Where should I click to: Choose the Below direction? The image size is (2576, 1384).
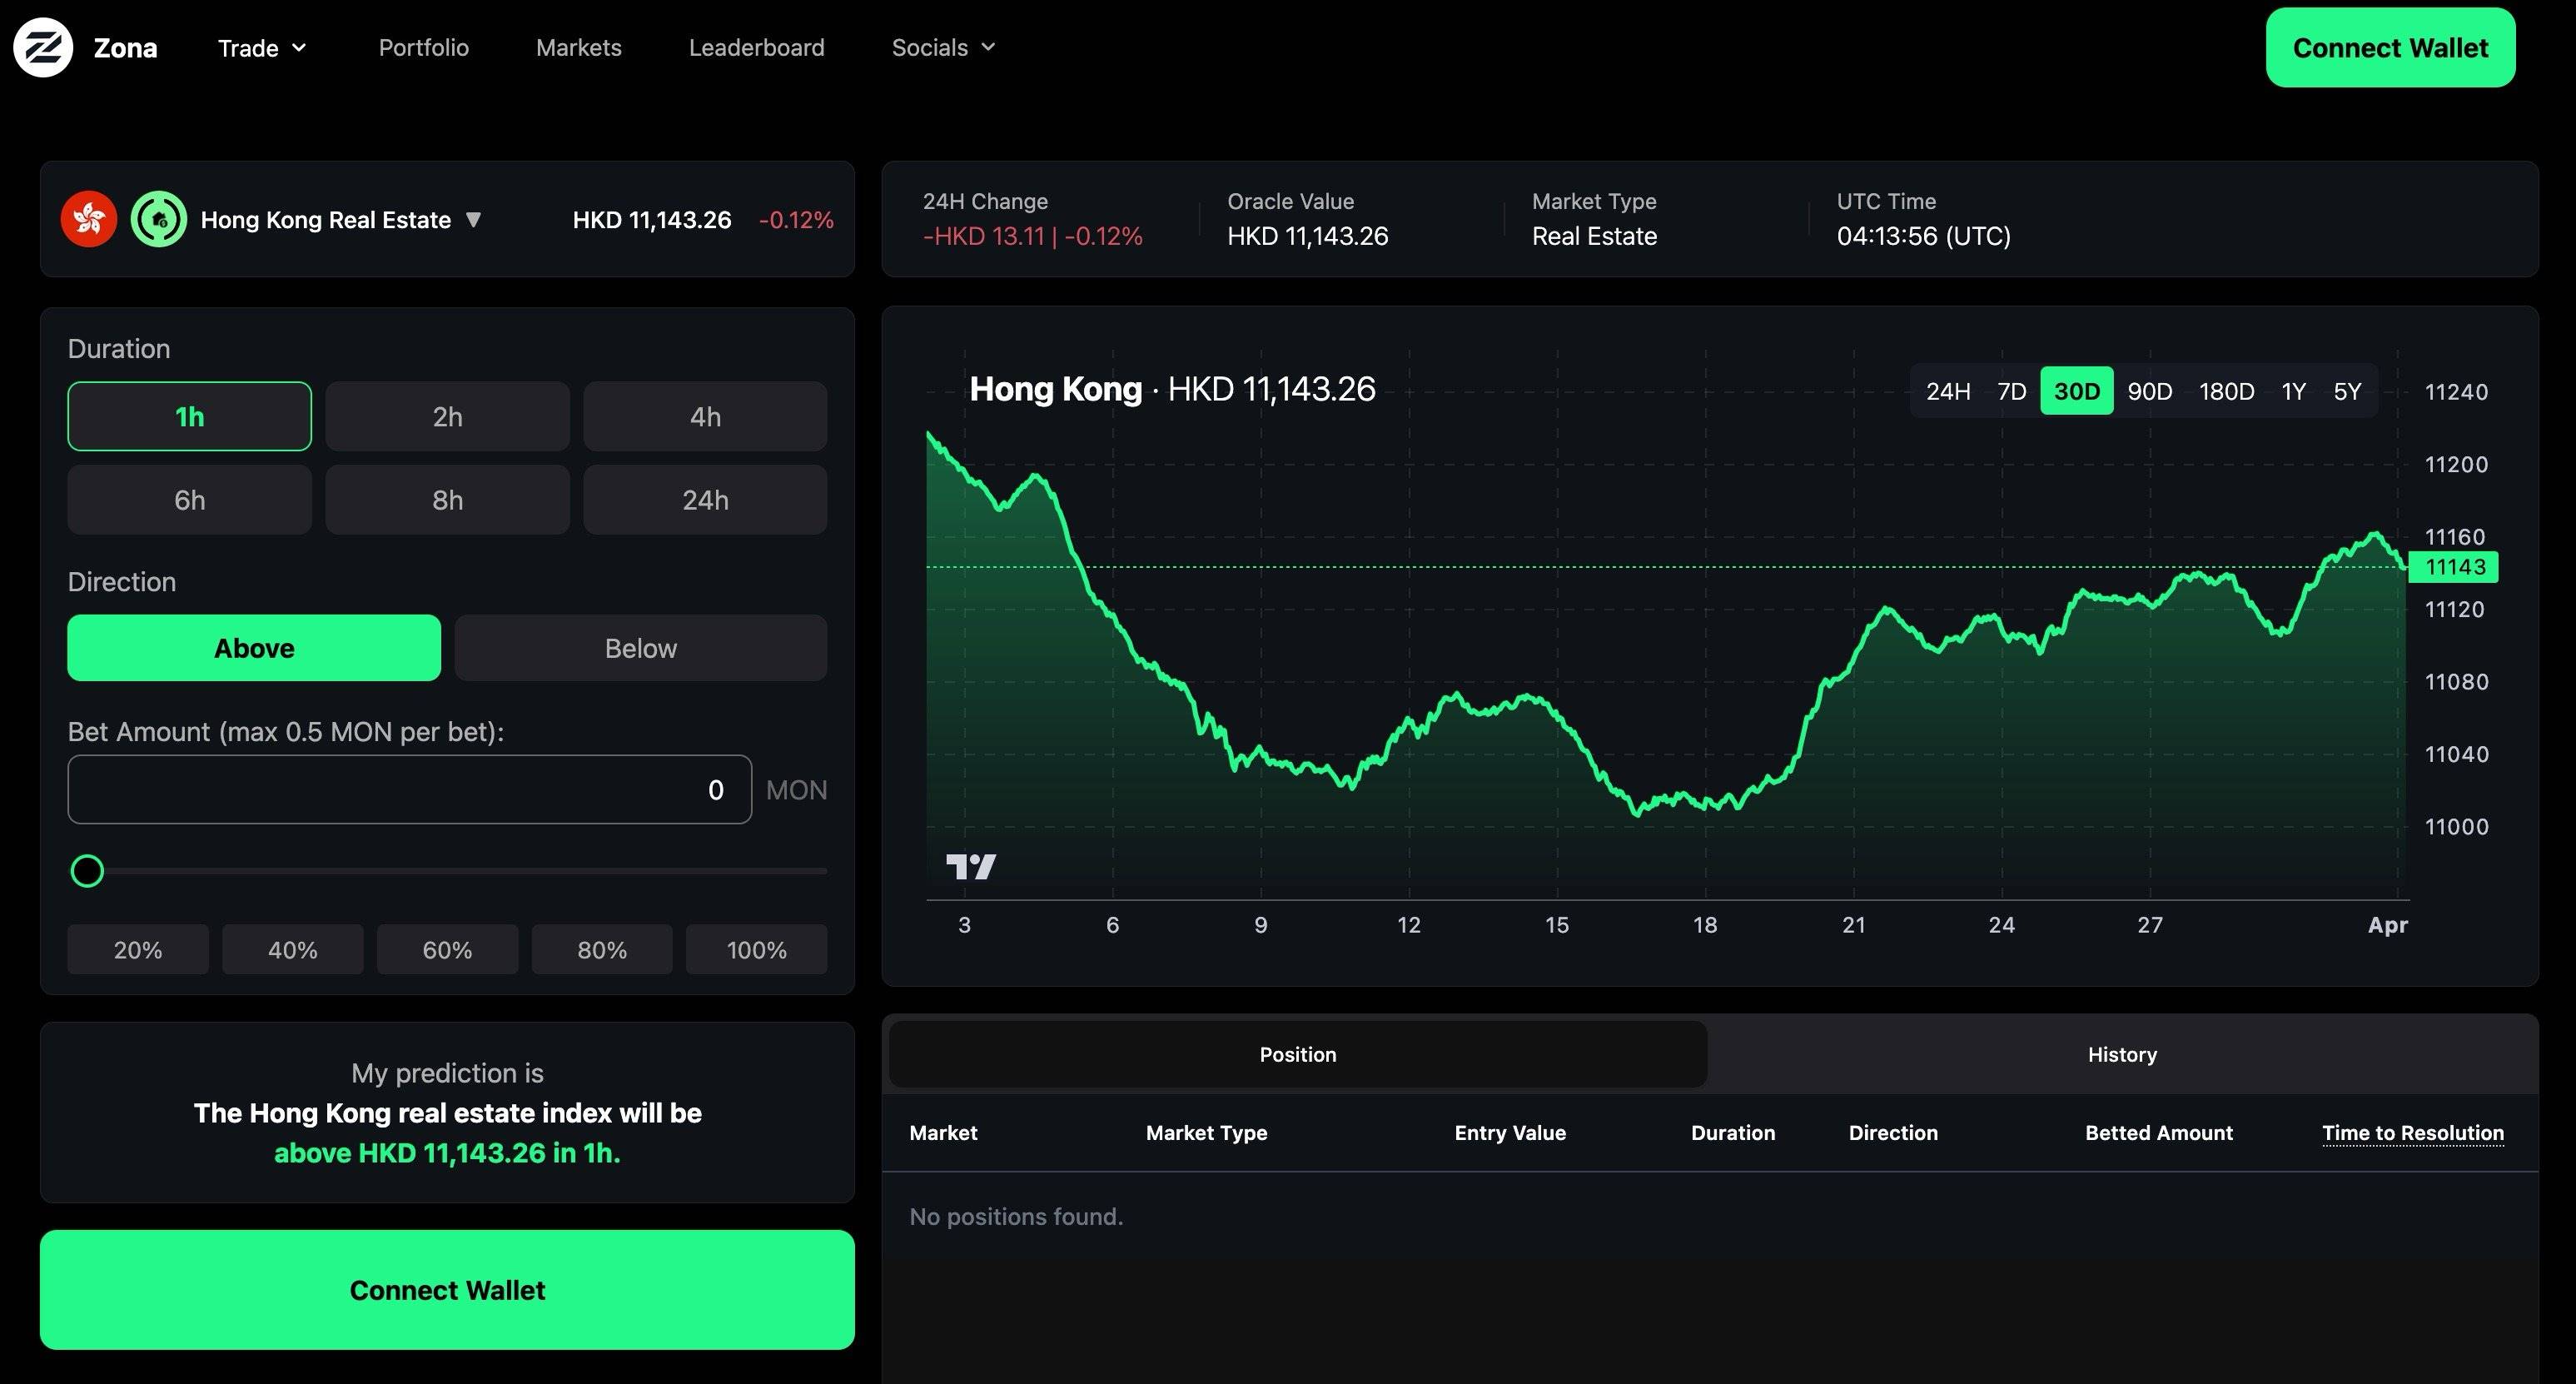[x=641, y=648]
